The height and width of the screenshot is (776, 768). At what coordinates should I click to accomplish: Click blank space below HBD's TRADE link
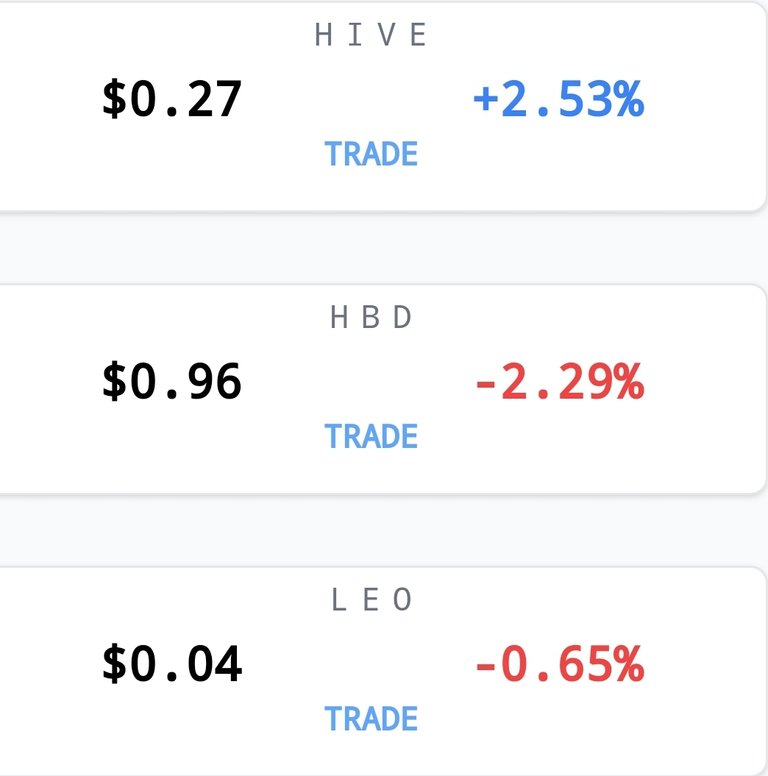(x=371, y=473)
